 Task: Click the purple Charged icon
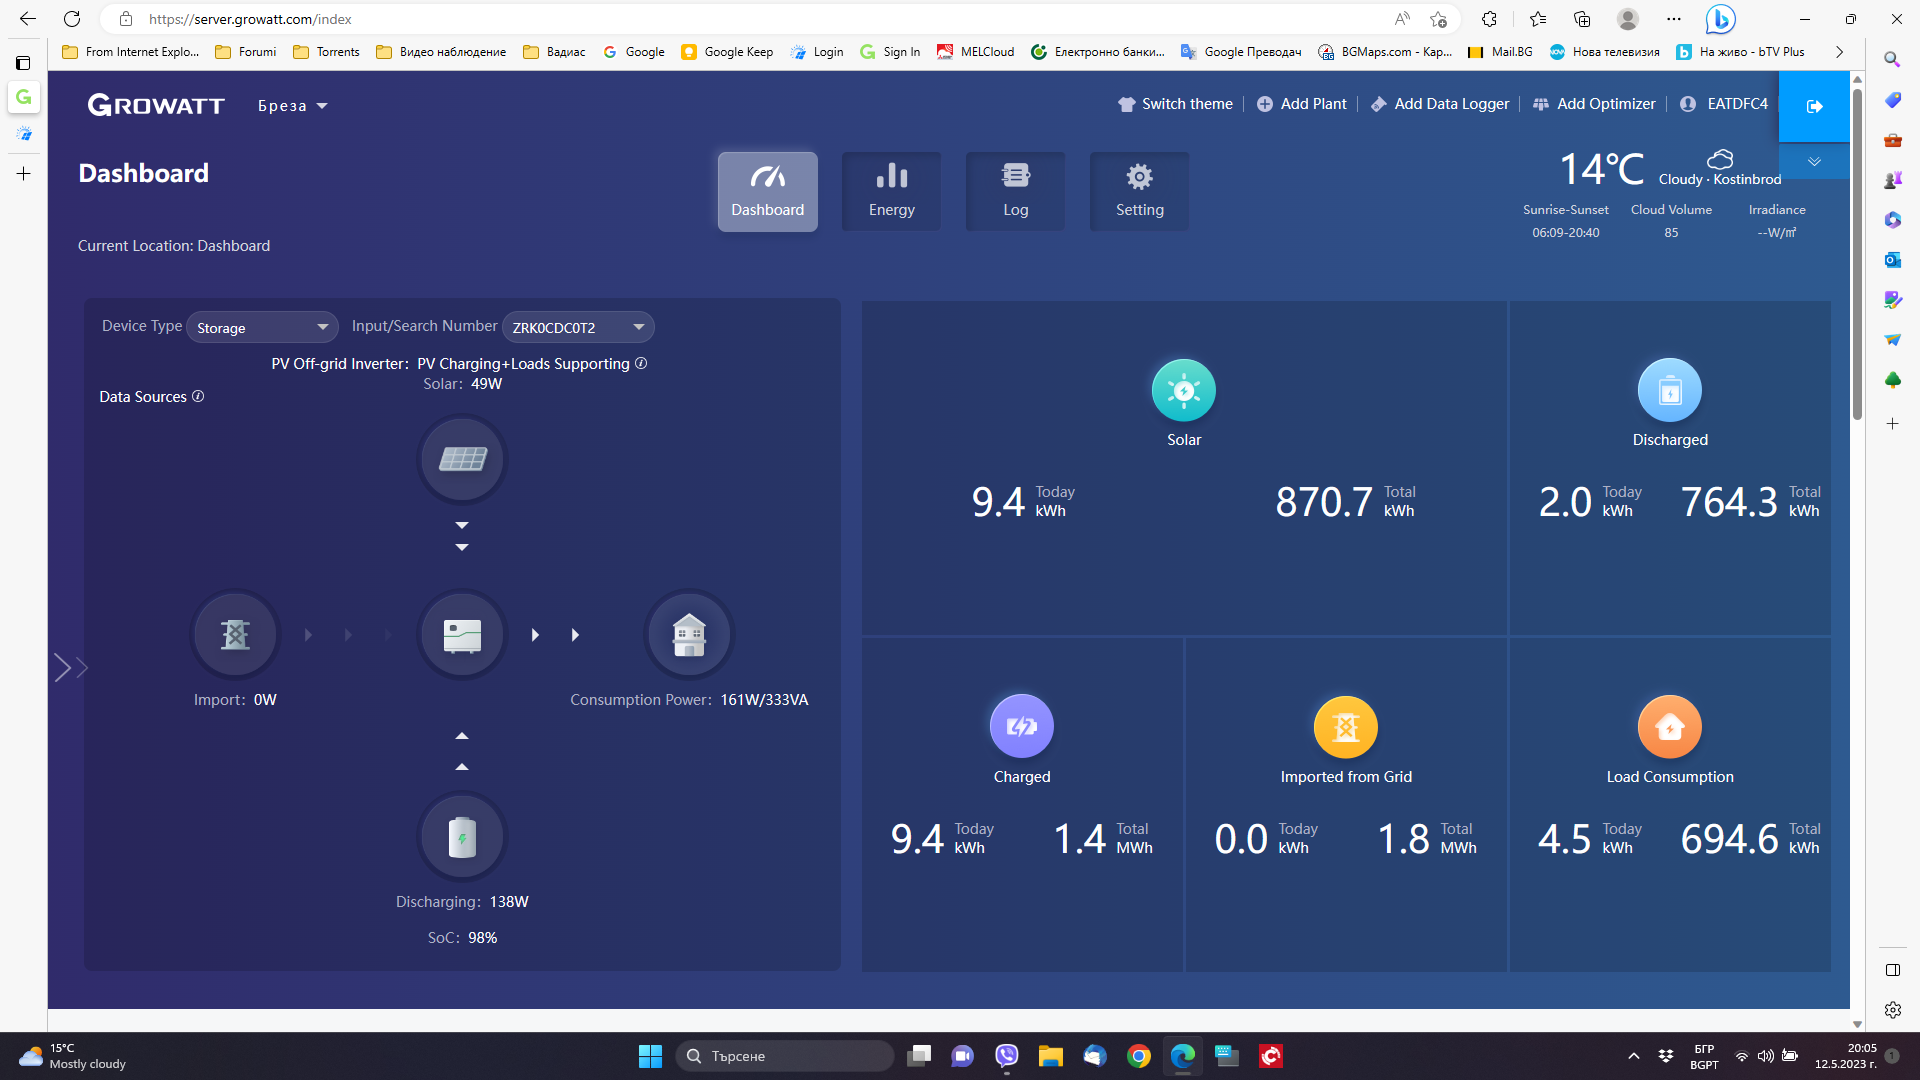[1021, 727]
